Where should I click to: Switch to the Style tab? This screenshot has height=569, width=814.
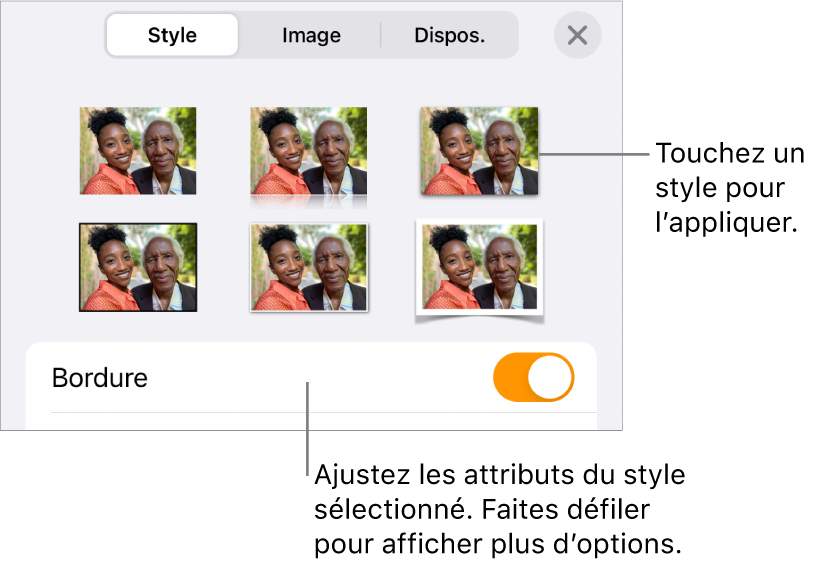click(172, 35)
